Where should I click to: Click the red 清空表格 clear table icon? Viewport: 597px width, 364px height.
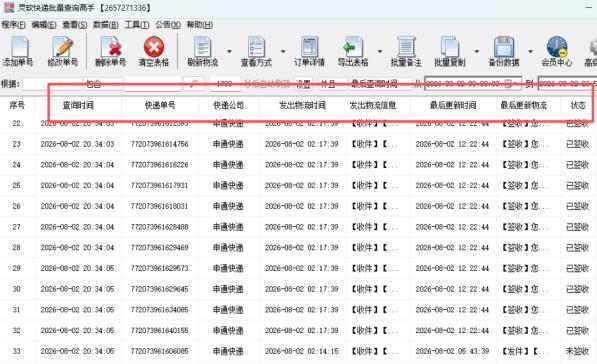153,51
